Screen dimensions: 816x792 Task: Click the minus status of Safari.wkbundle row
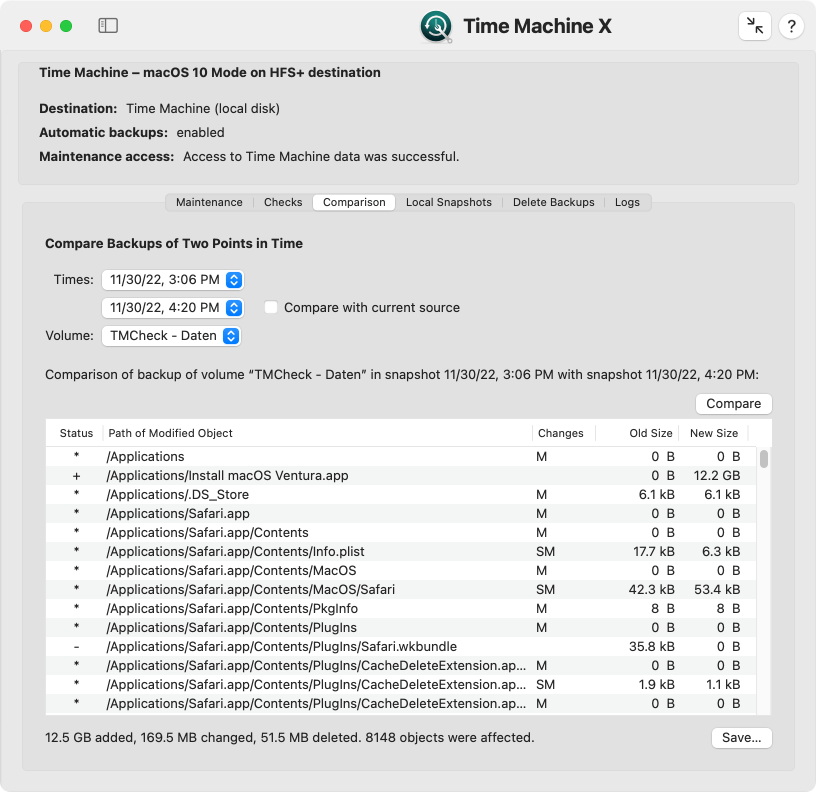(x=76, y=647)
